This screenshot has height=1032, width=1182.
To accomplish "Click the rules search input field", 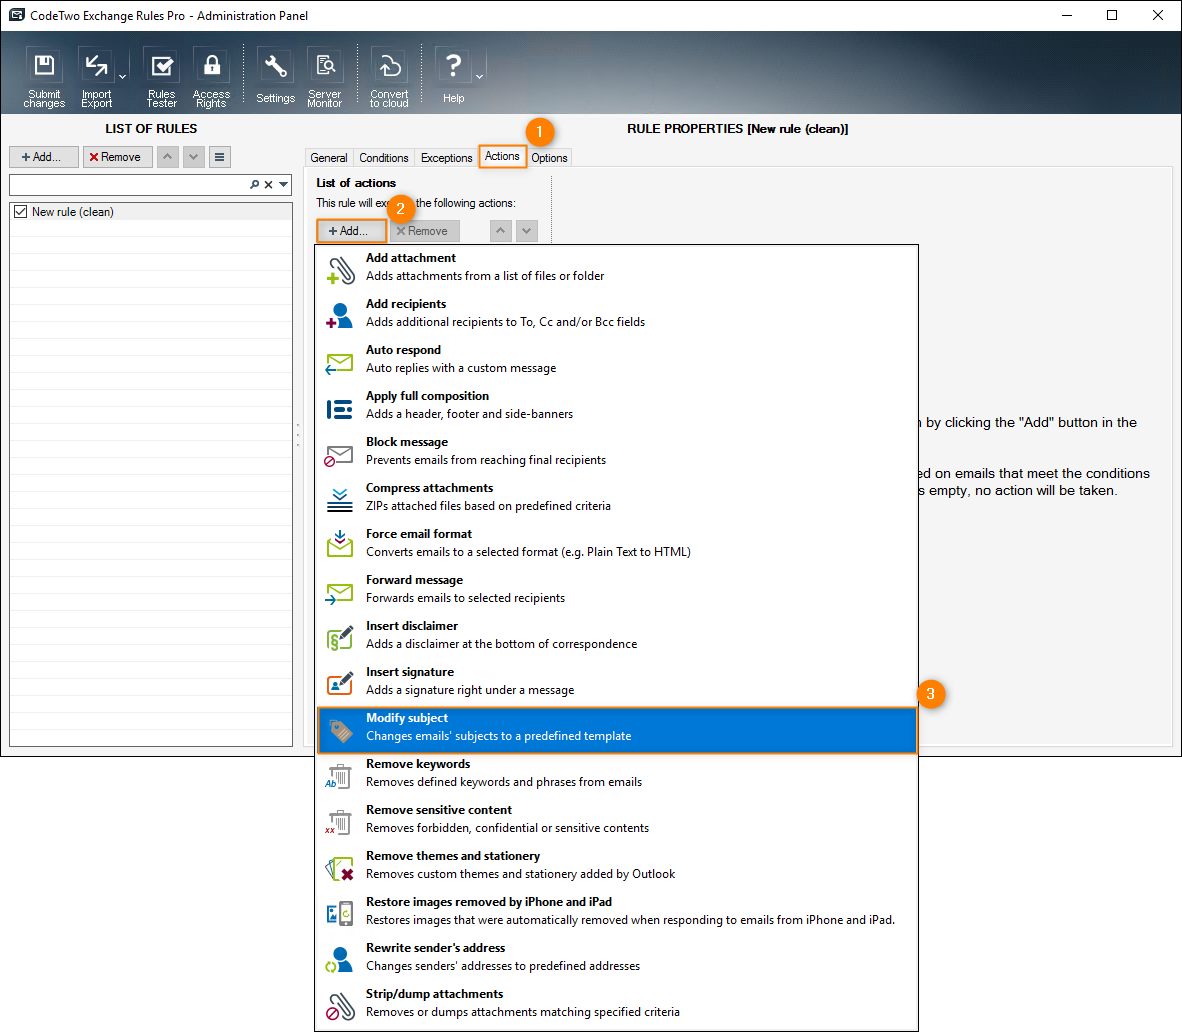I will click(x=128, y=184).
